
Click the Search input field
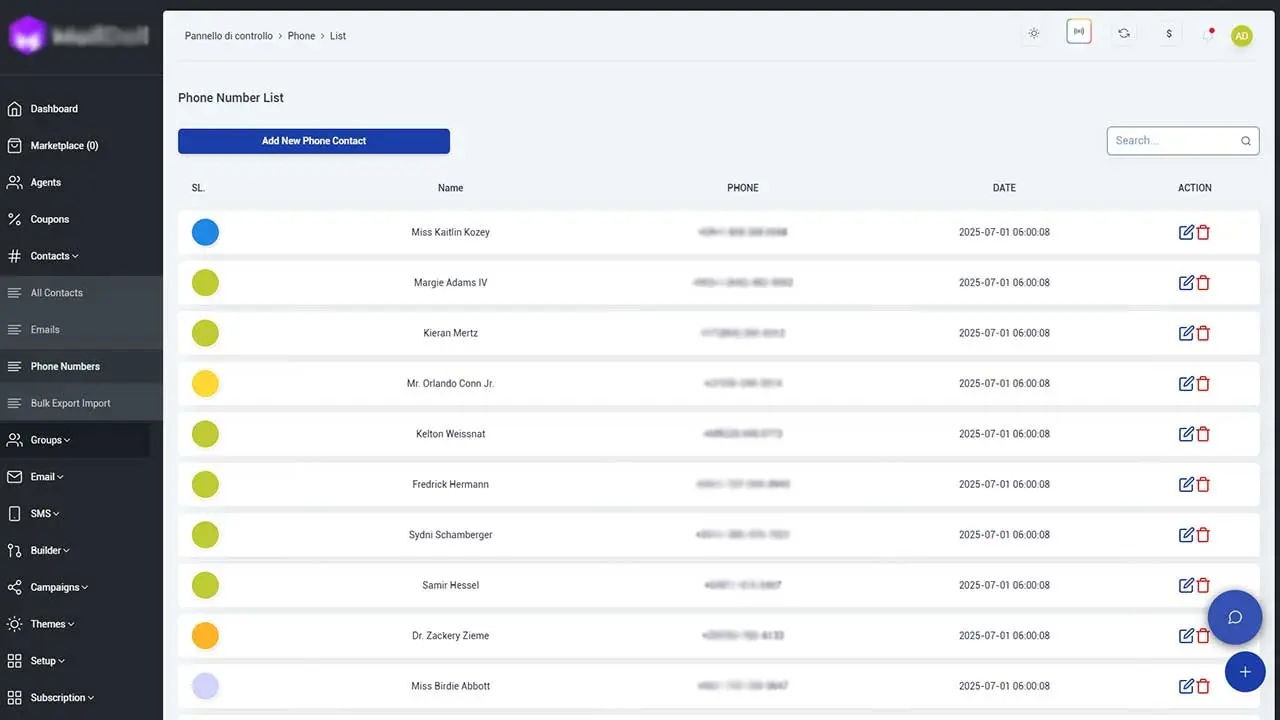coord(1172,141)
